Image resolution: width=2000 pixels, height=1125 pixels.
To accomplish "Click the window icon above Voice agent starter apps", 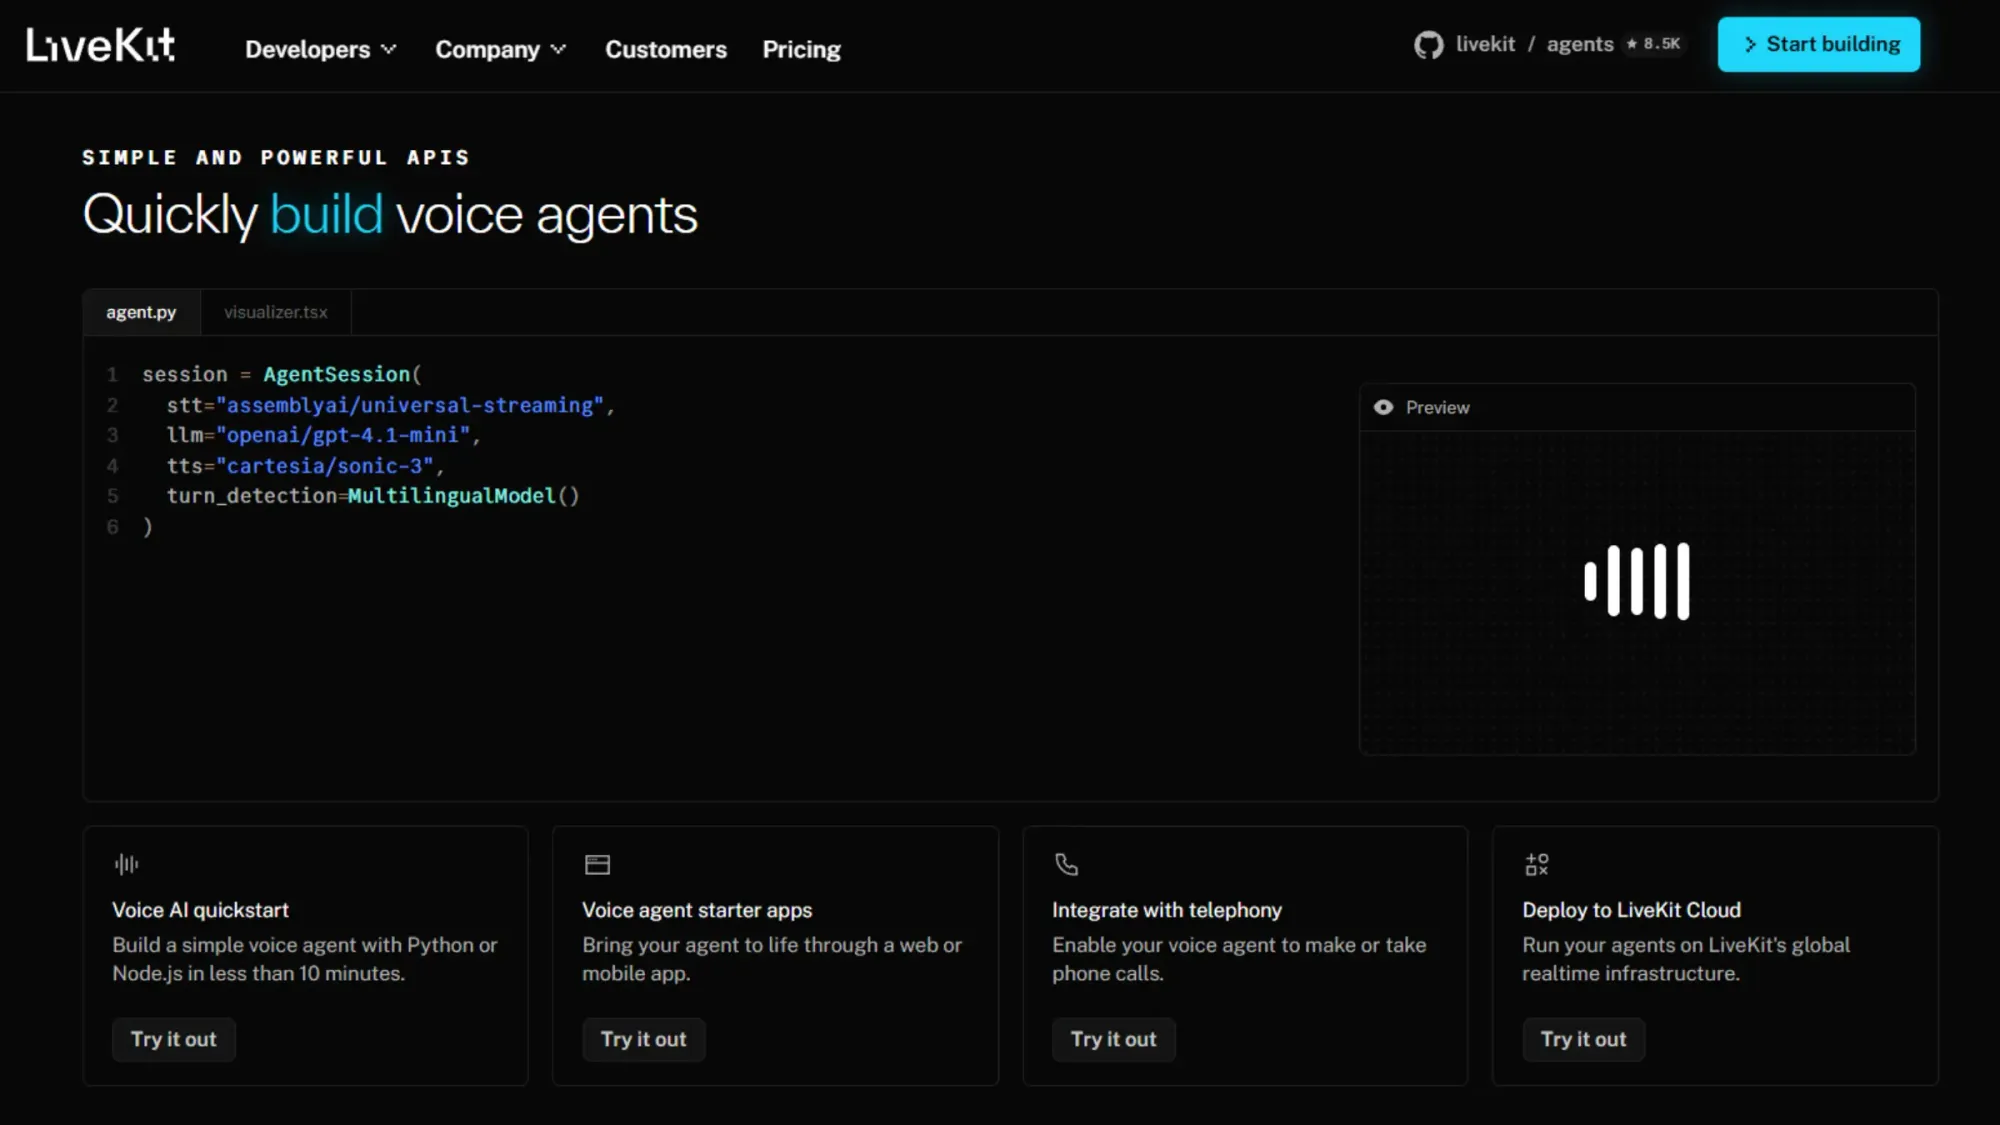I will point(597,864).
